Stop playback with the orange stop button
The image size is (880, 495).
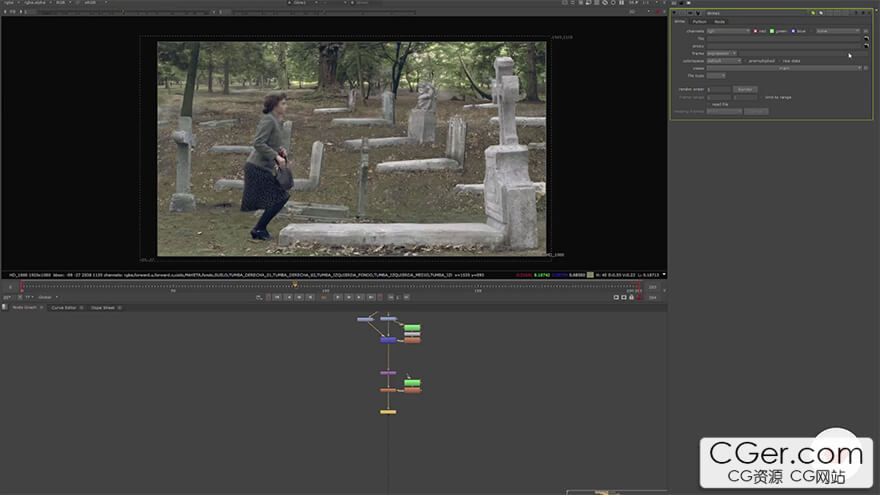coord(324,297)
